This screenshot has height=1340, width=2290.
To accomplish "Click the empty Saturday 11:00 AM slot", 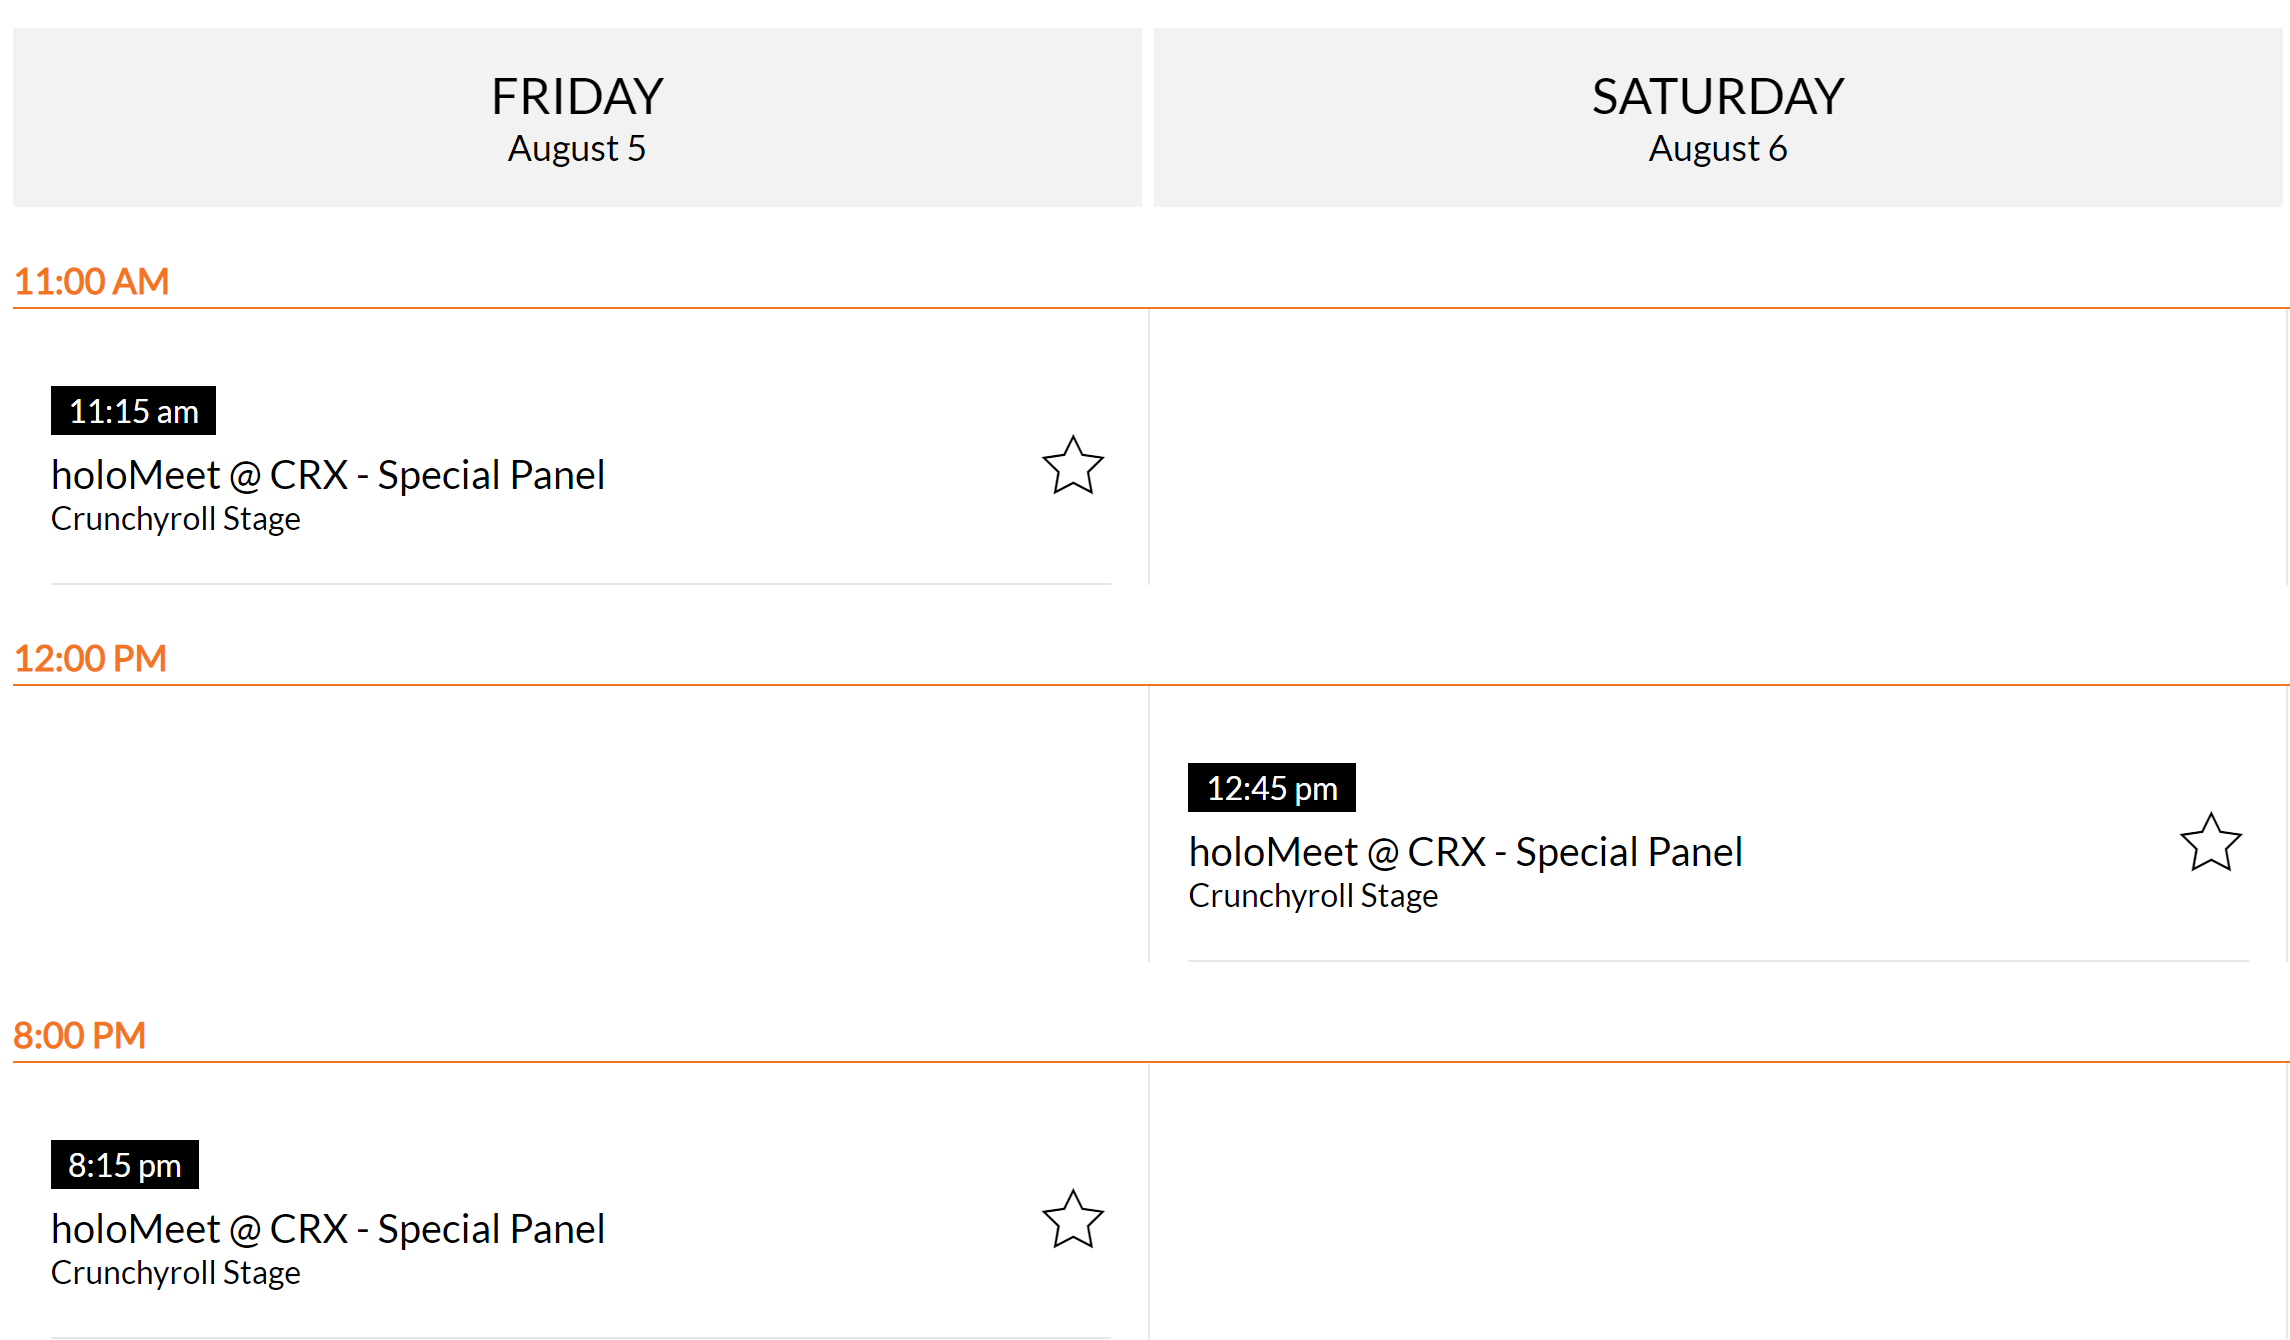I will coord(1717,447).
